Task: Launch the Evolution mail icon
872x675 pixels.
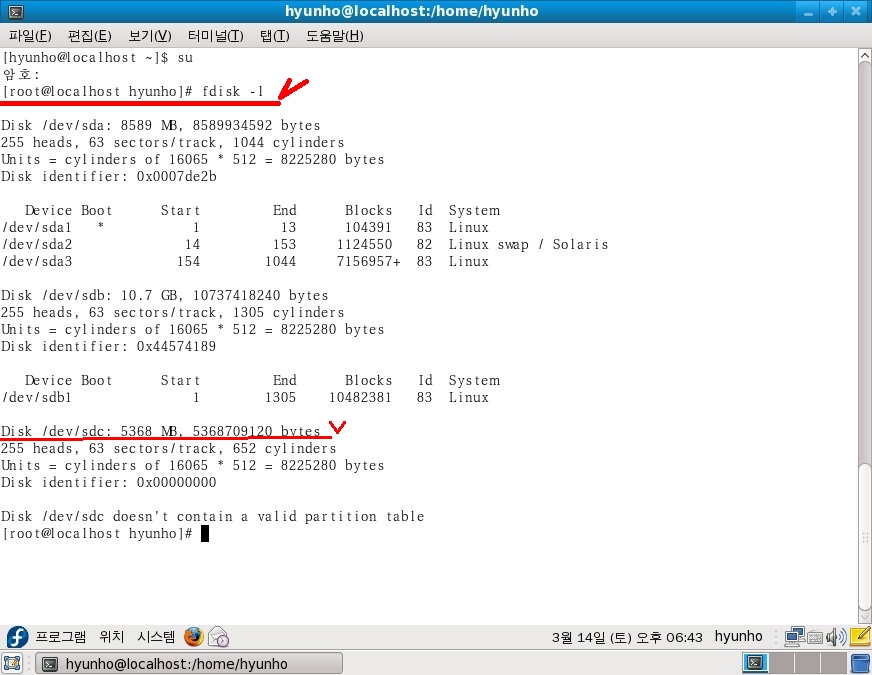Action: point(219,637)
